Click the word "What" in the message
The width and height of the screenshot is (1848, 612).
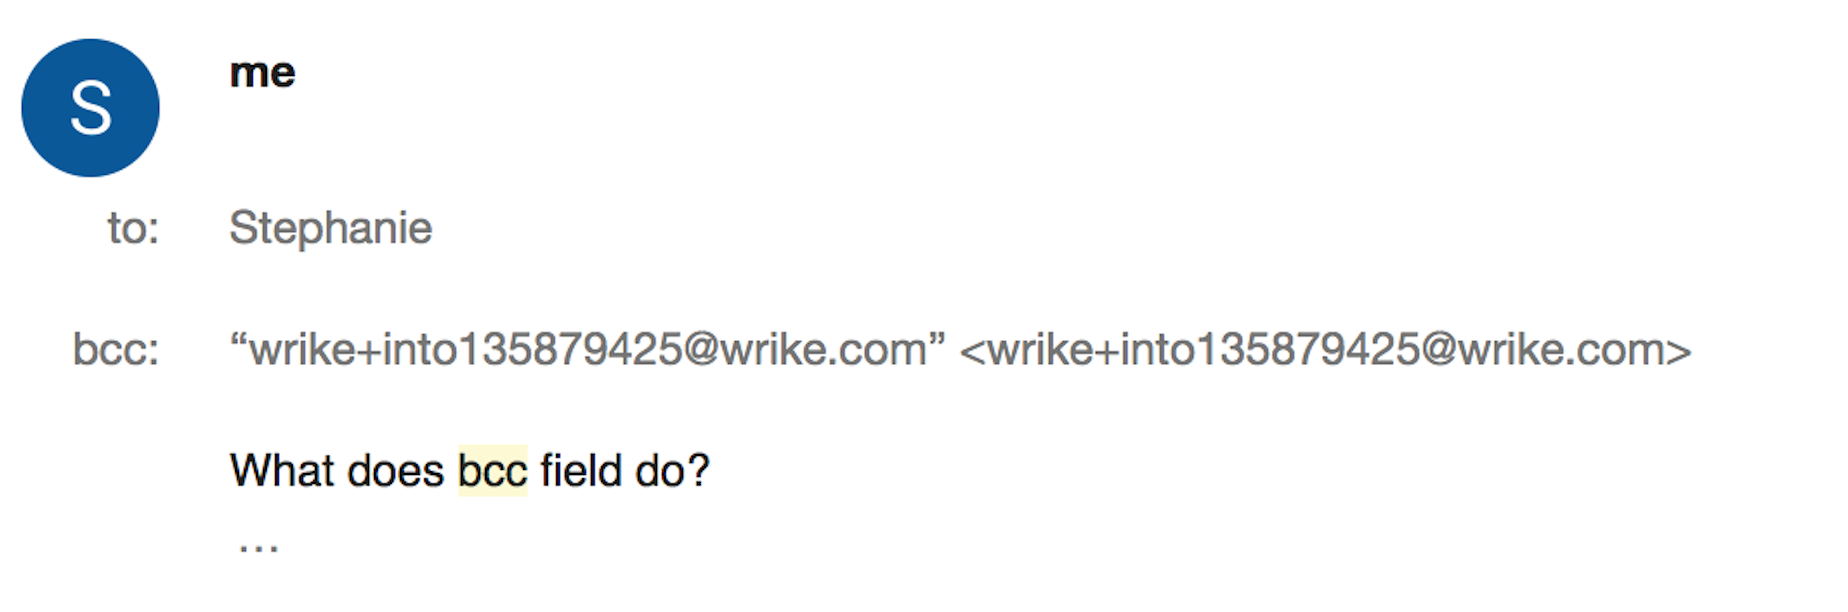click(282, 471)
